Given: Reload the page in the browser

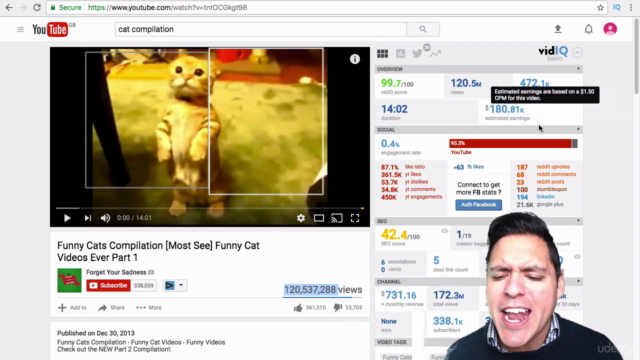Looking at the screenshot, I should [37, 7].
